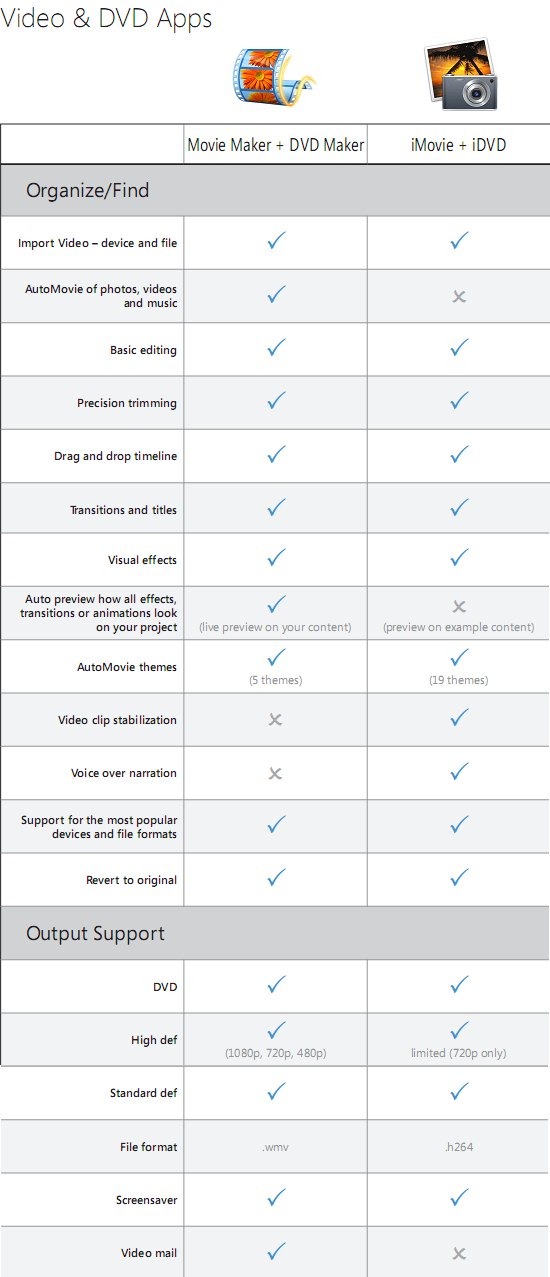Click the iMovie X mark for AutoMovie of photos

tap(459, 297)
